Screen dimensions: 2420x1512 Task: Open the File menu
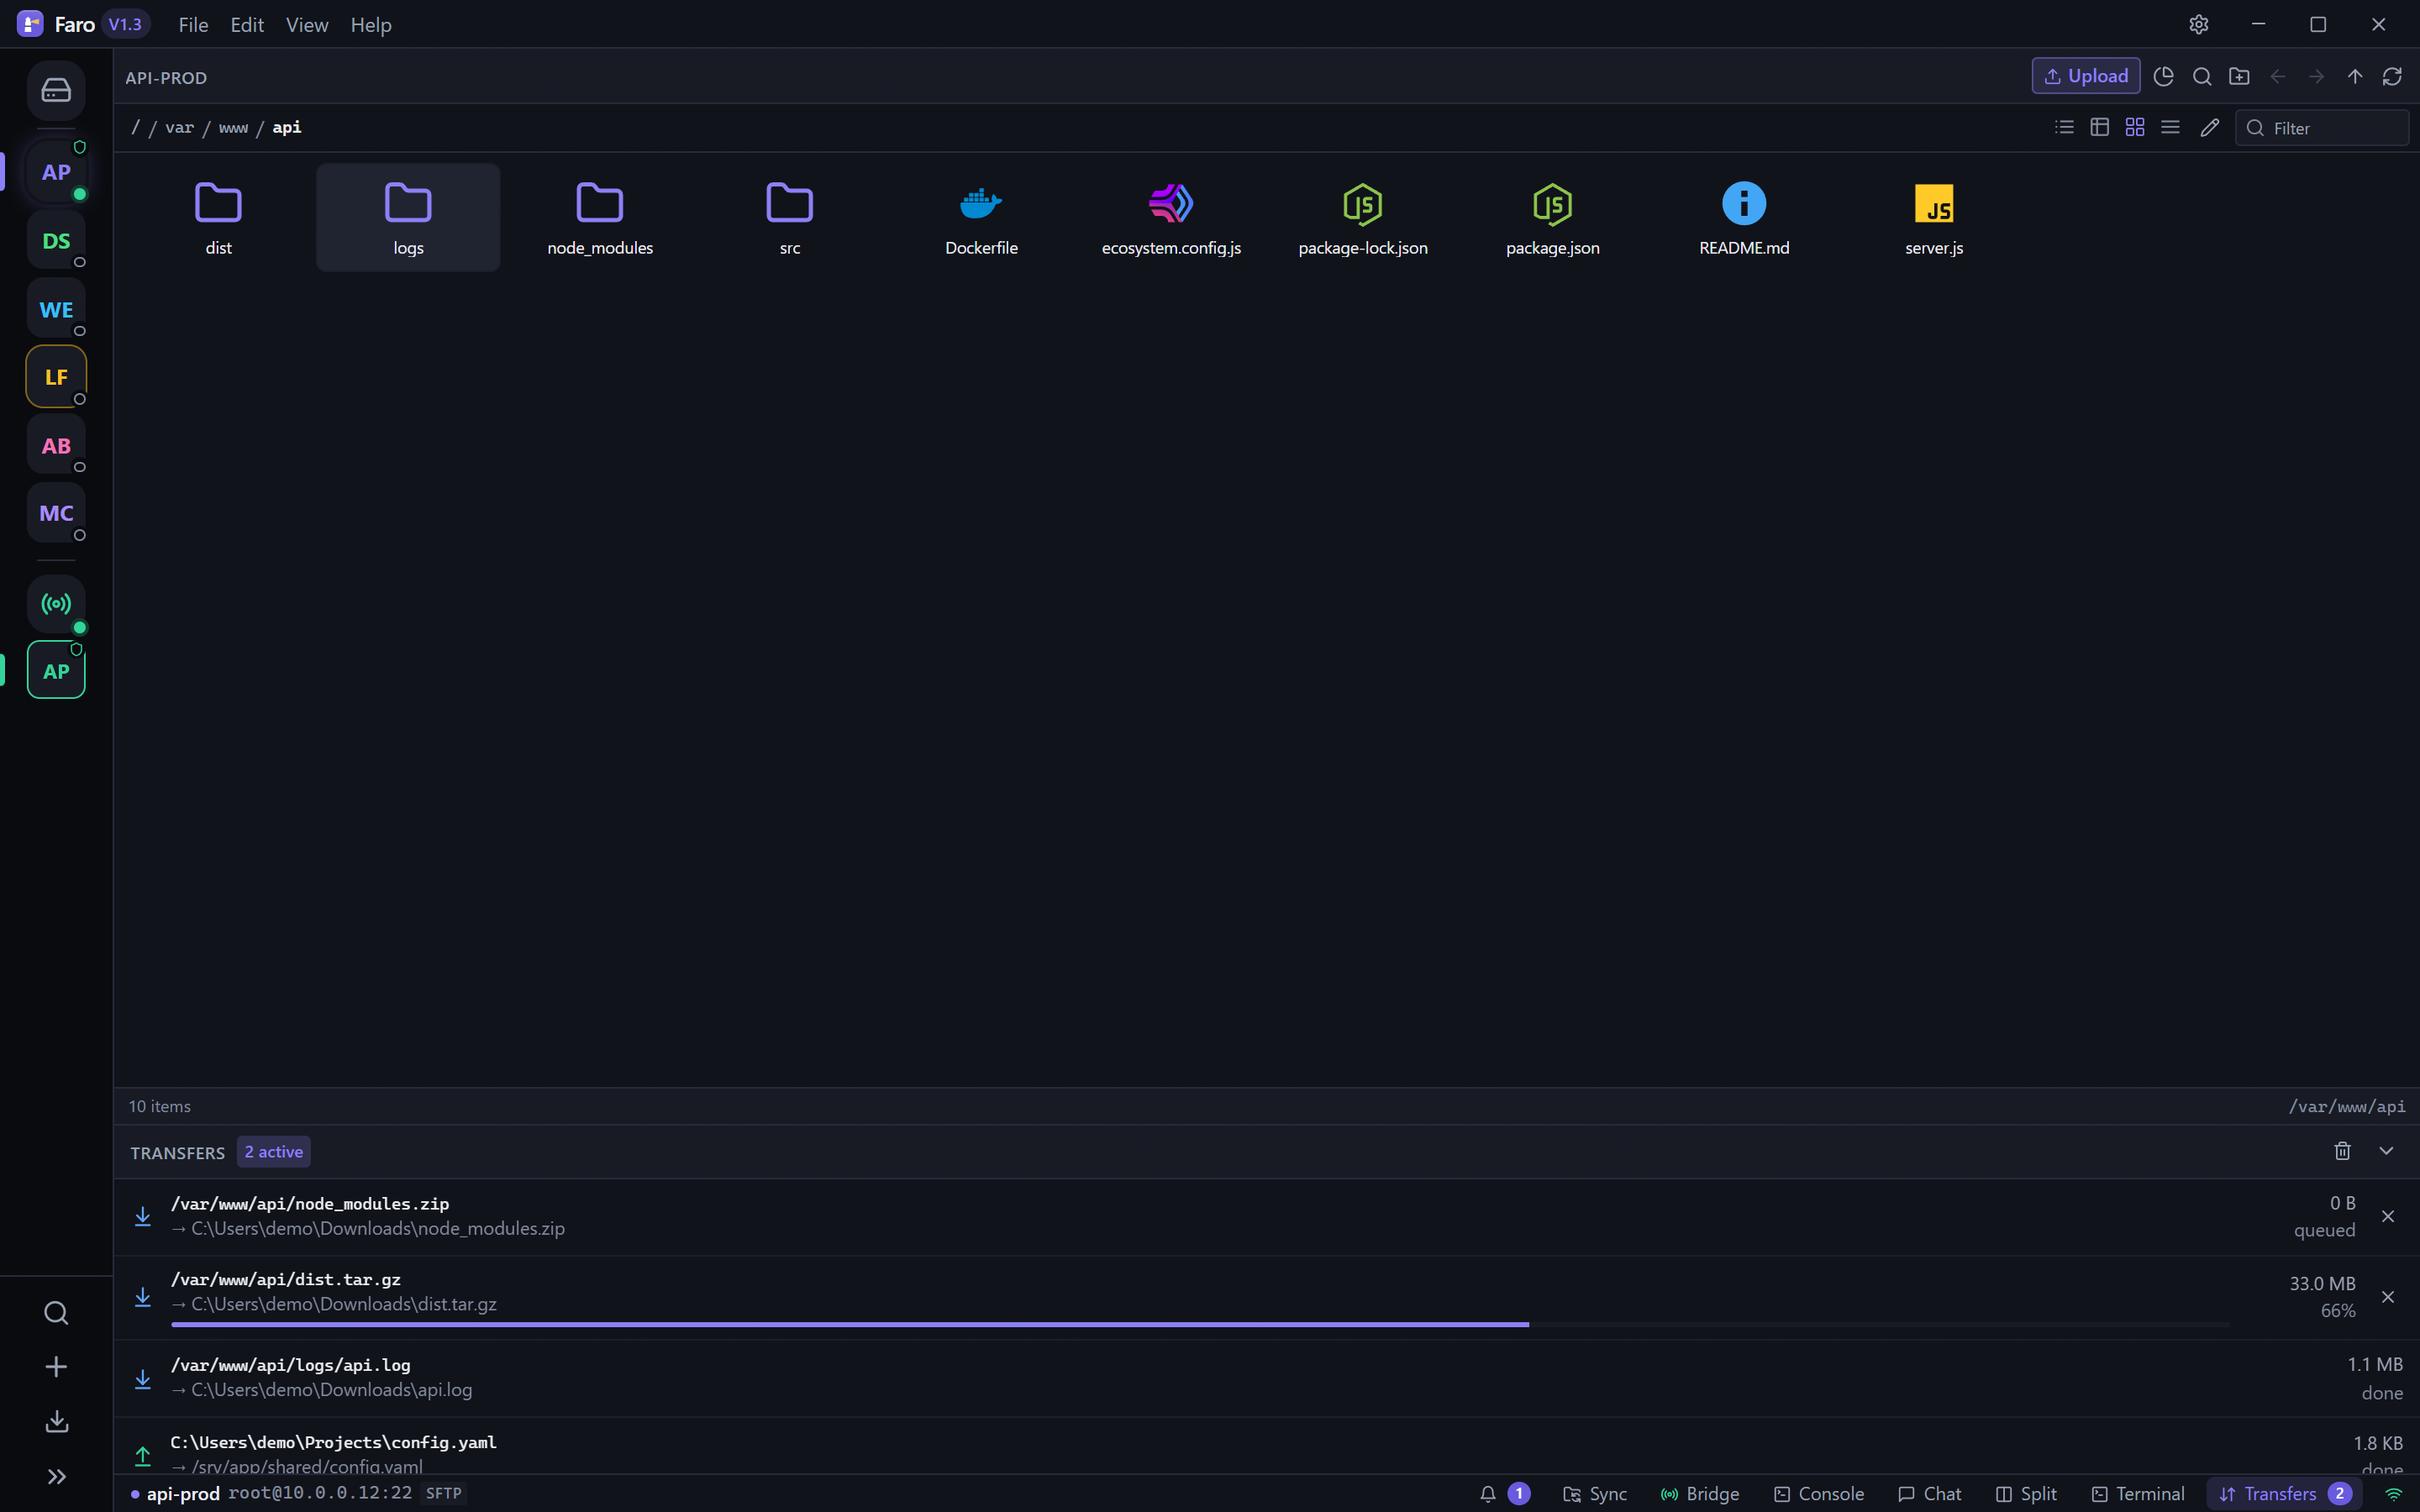[193, 25]
